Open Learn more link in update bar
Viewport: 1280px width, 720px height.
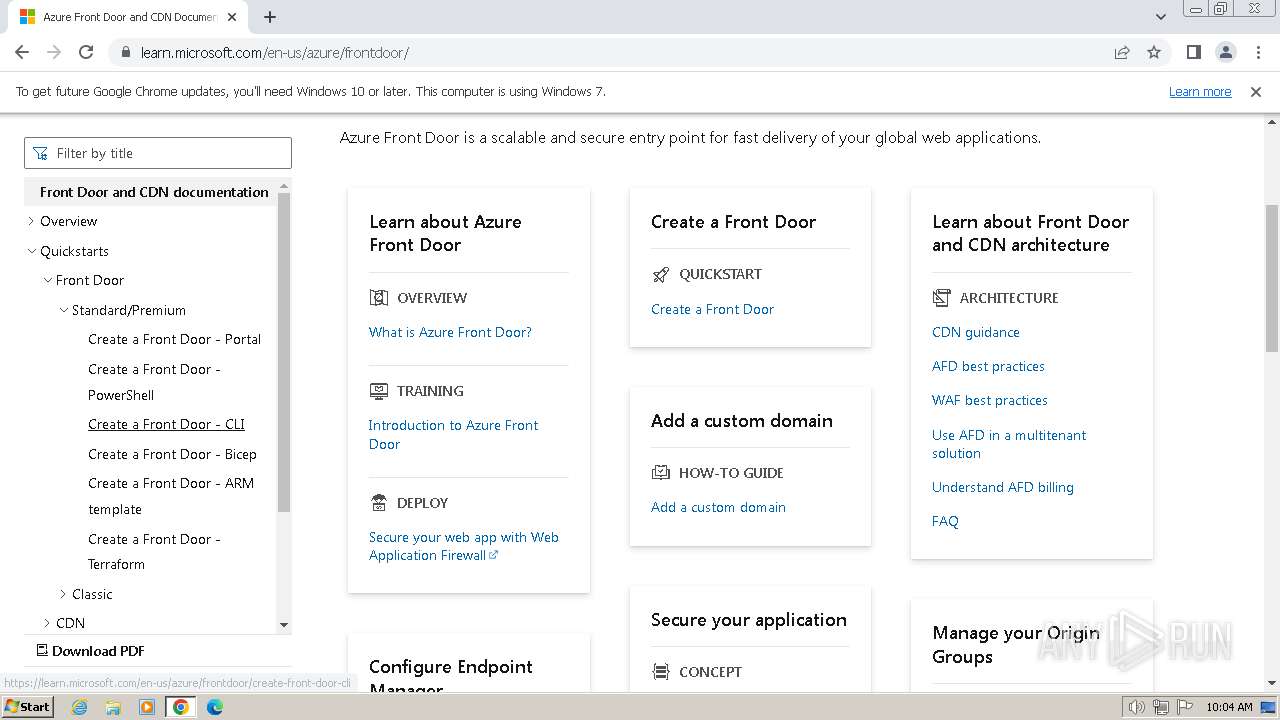[x=1200, y=91]
